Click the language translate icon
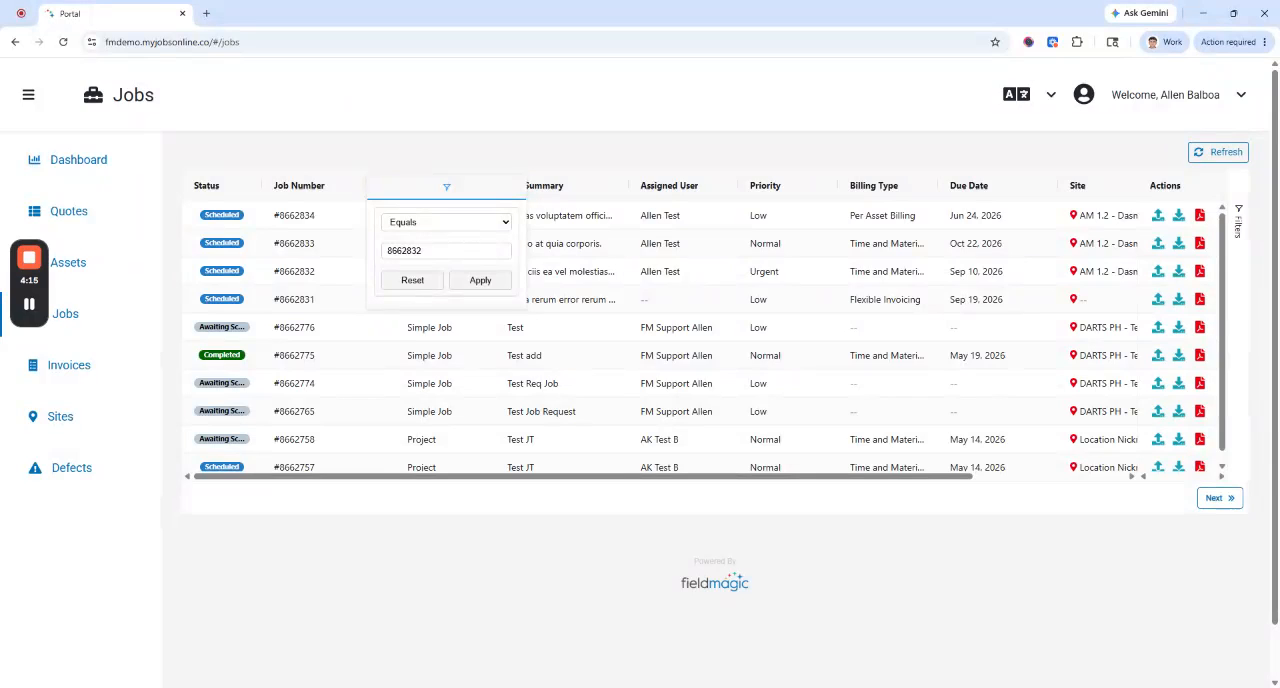Image resolution: width=1280 pixels, height=688 pixels. point(1016,94)
